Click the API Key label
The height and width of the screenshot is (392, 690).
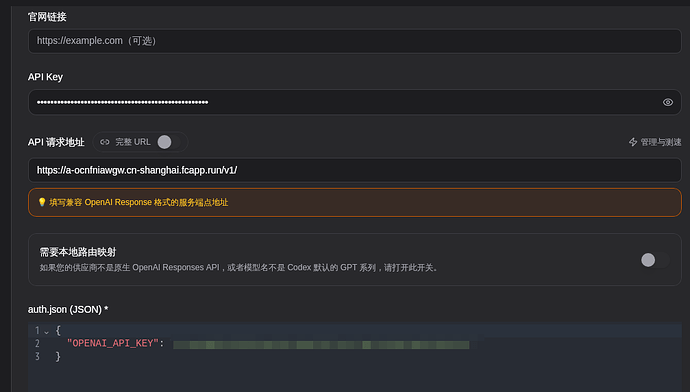click(x=45, y=77)
